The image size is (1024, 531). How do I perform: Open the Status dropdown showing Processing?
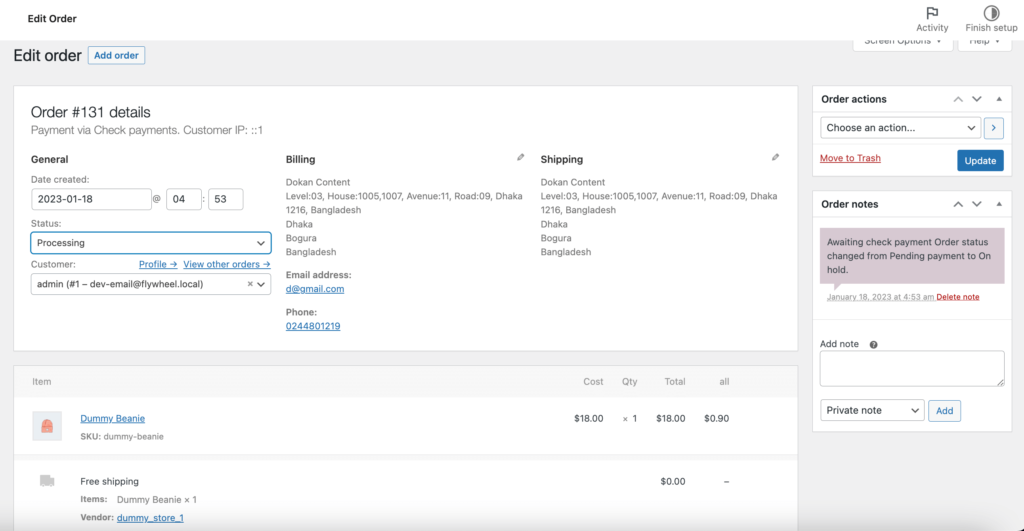(151, 243)
